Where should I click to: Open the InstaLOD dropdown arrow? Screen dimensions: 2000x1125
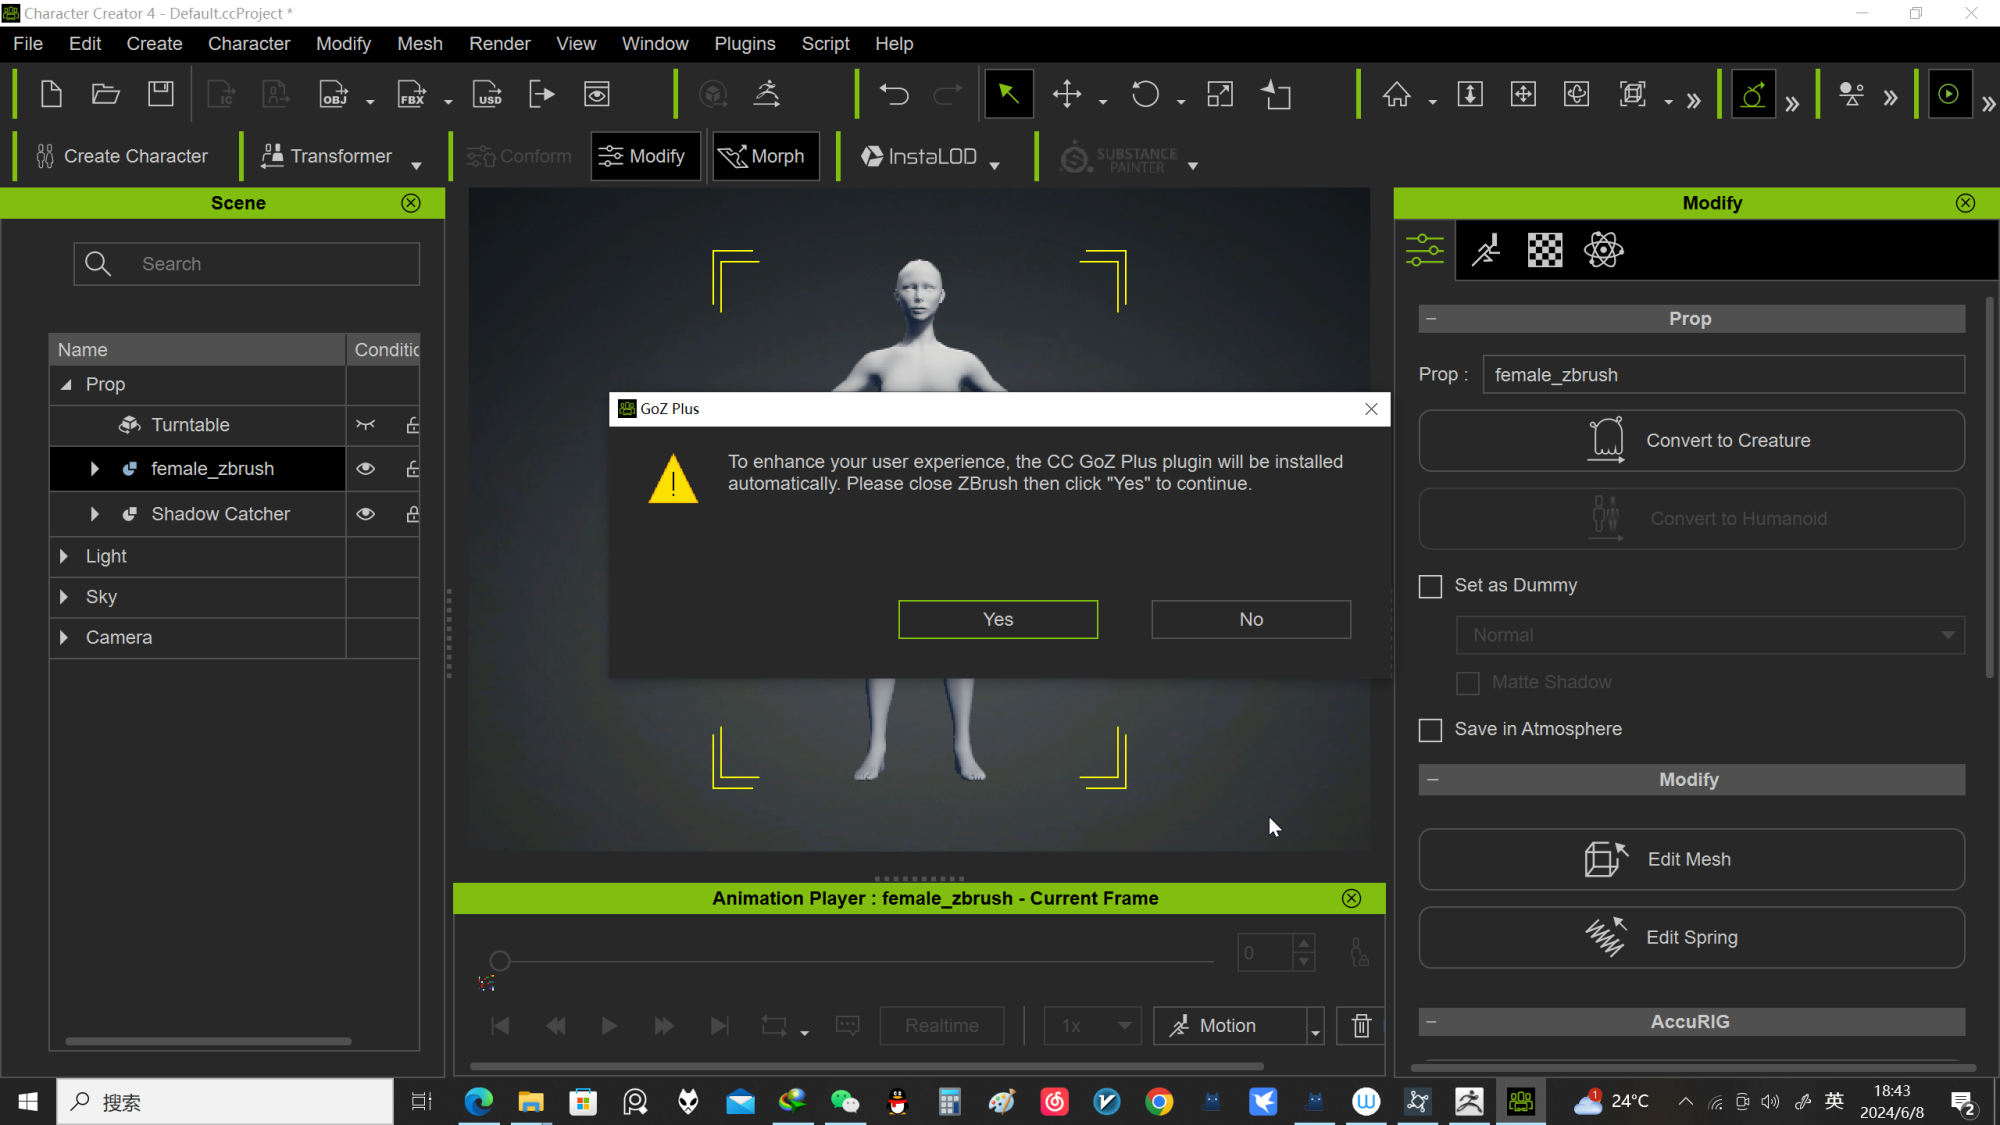pyautogui.click(x=994, y=165)
